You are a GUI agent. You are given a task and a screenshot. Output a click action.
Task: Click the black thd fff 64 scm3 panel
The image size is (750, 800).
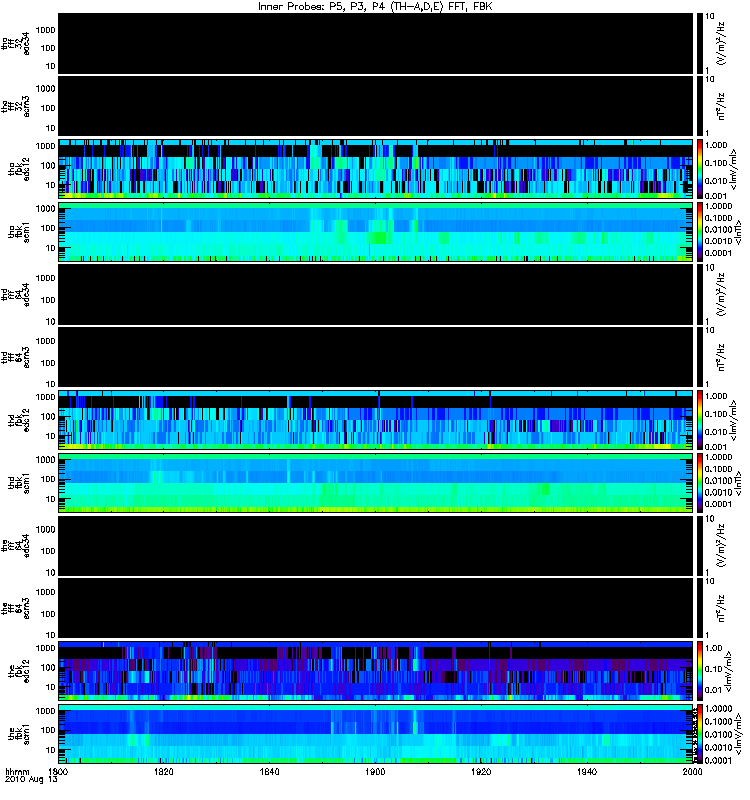376,357
